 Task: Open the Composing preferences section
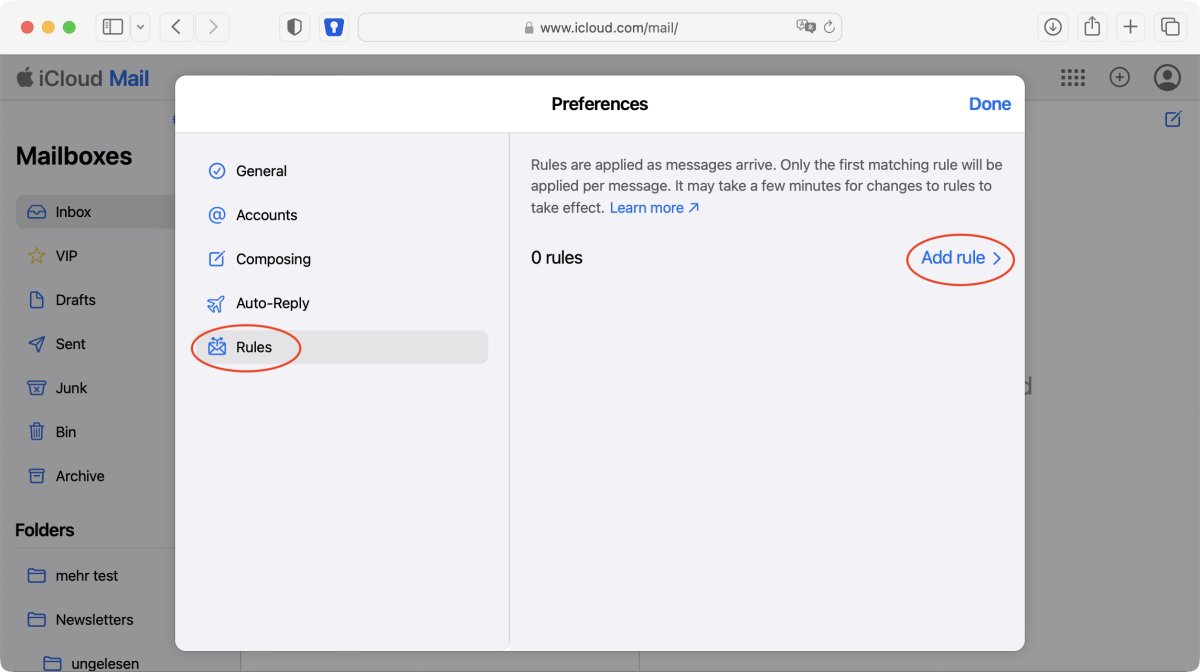pos(272,259)
